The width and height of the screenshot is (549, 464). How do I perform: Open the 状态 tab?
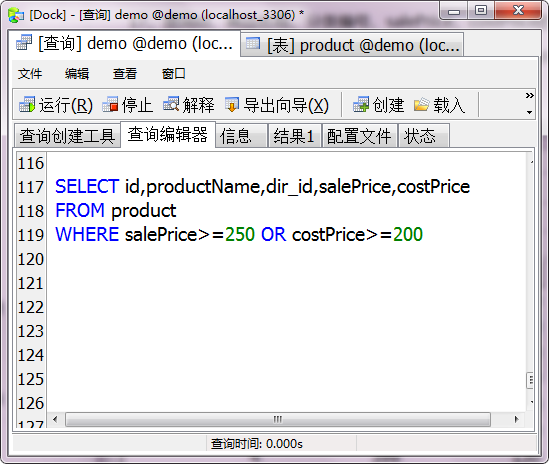coord(423,136)
